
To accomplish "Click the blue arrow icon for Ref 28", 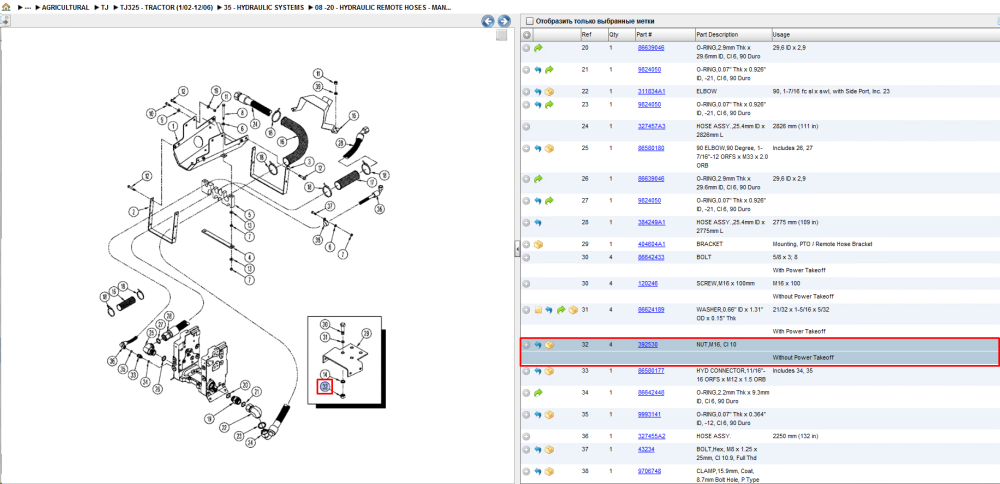I will pyautogui.click(x=538, y=223).
